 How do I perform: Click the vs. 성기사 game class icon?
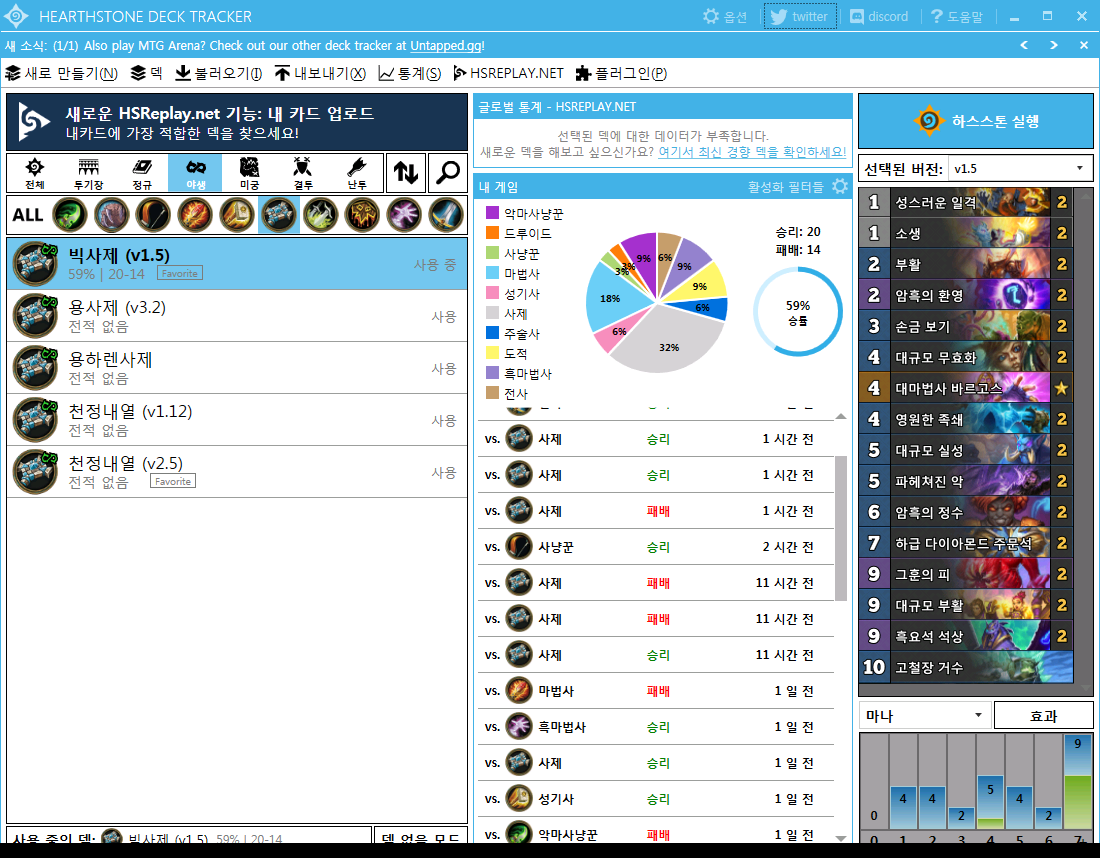(519, 798)
